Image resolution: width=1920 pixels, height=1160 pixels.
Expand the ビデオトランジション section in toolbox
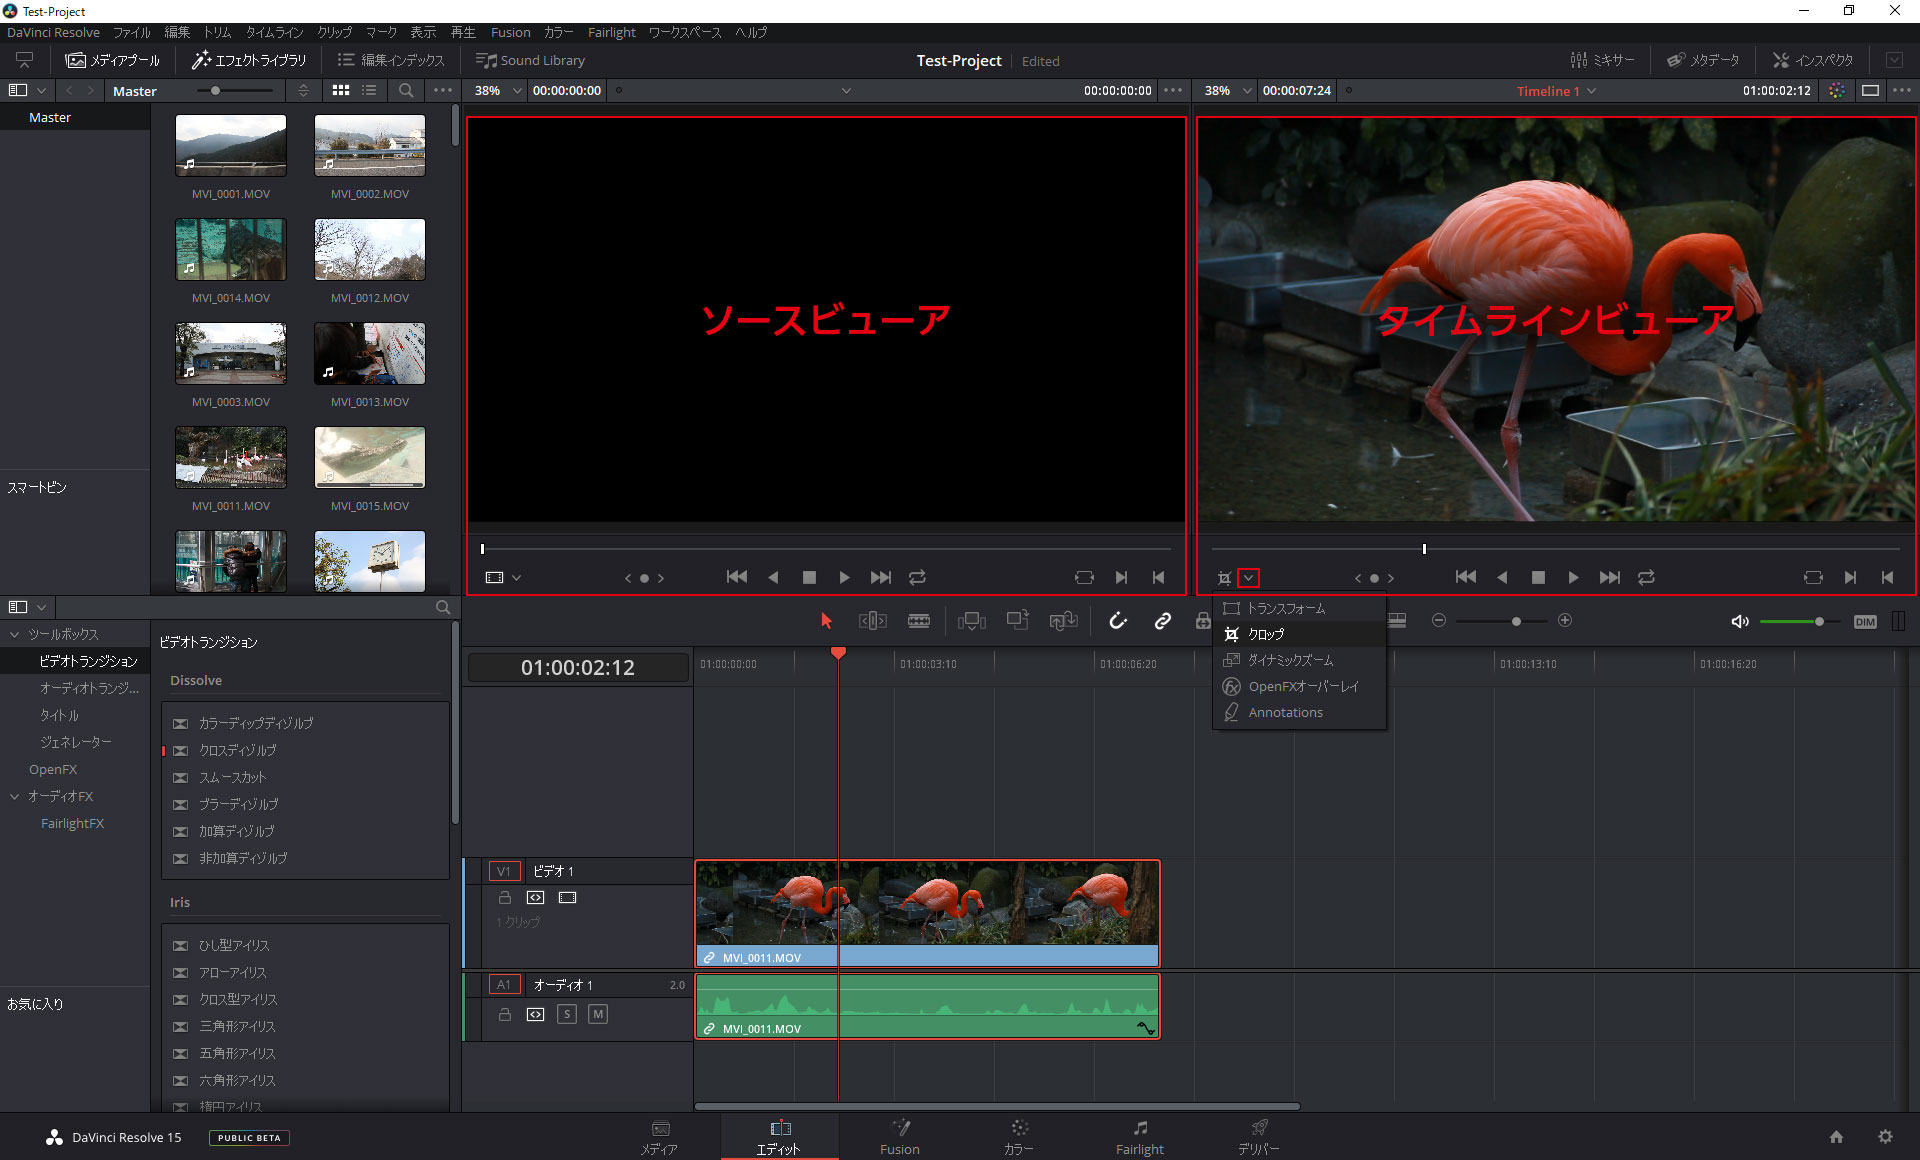[x=85, y=661]
